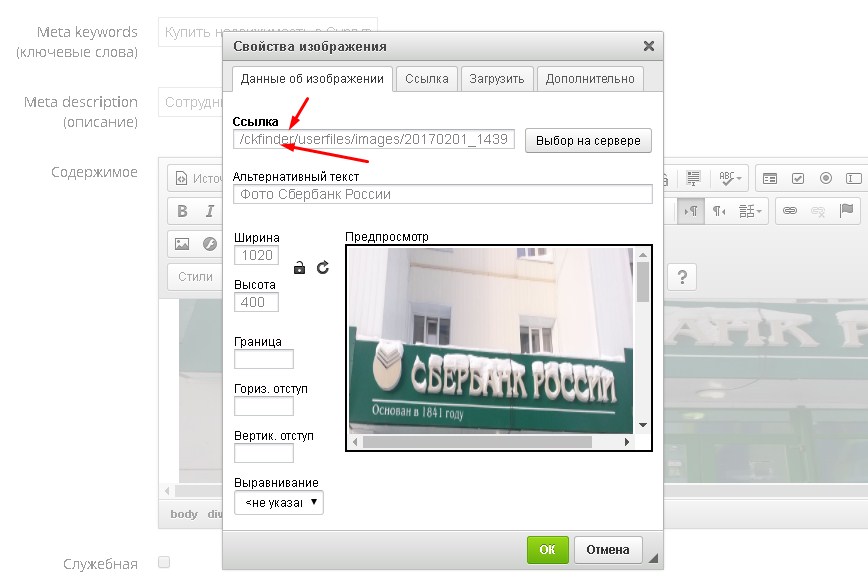This screenshot has width=868, height=586.
Task: Click the insert radio button icon
Action: pyautogui.click(x=826, y=178)
